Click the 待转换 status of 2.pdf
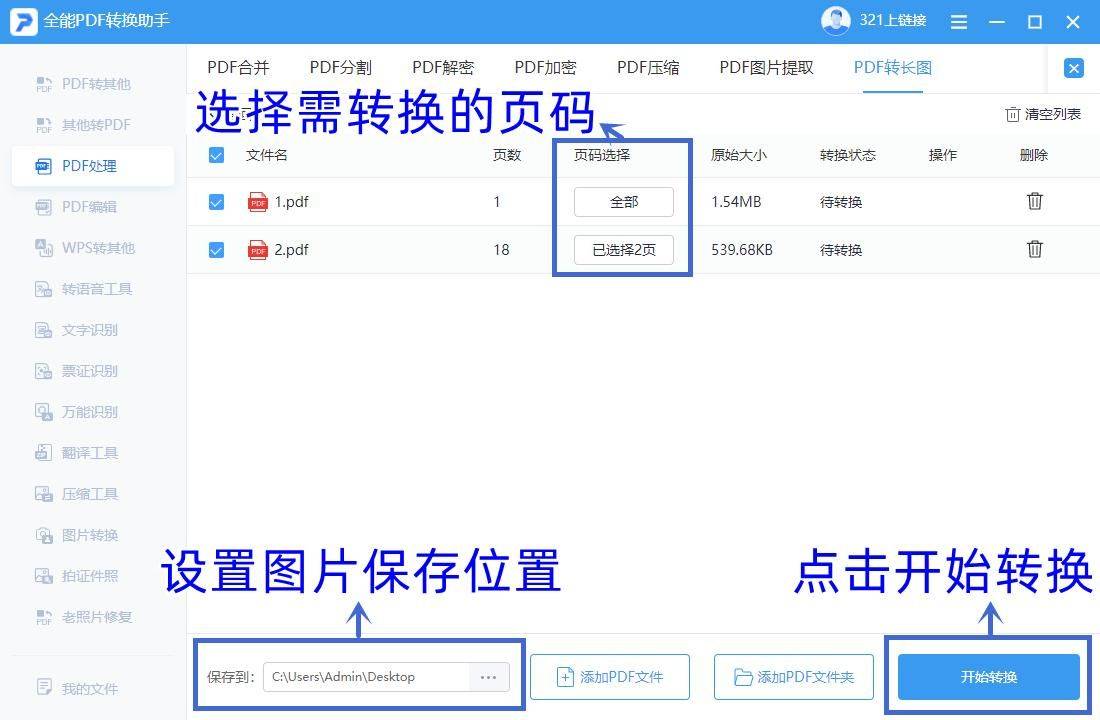 point(840,250)
